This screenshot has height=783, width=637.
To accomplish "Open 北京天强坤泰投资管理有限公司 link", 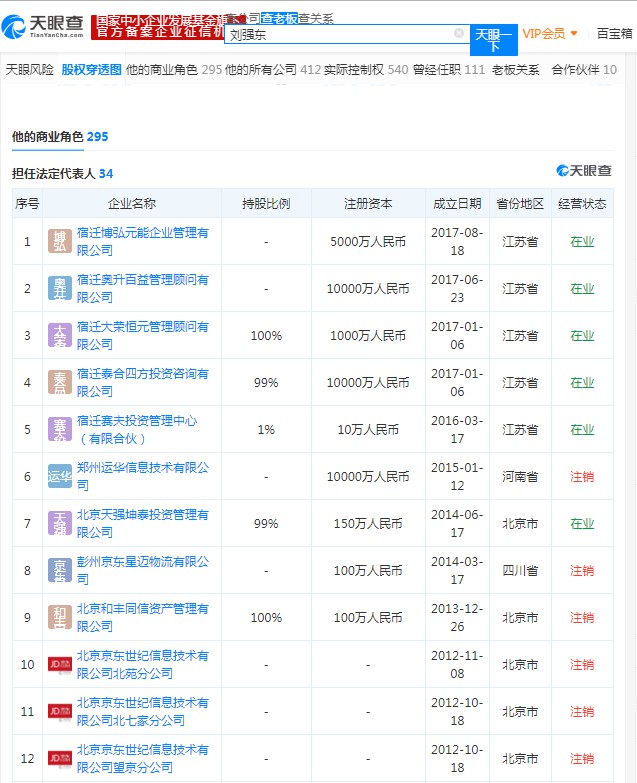I will click(143, 523).
